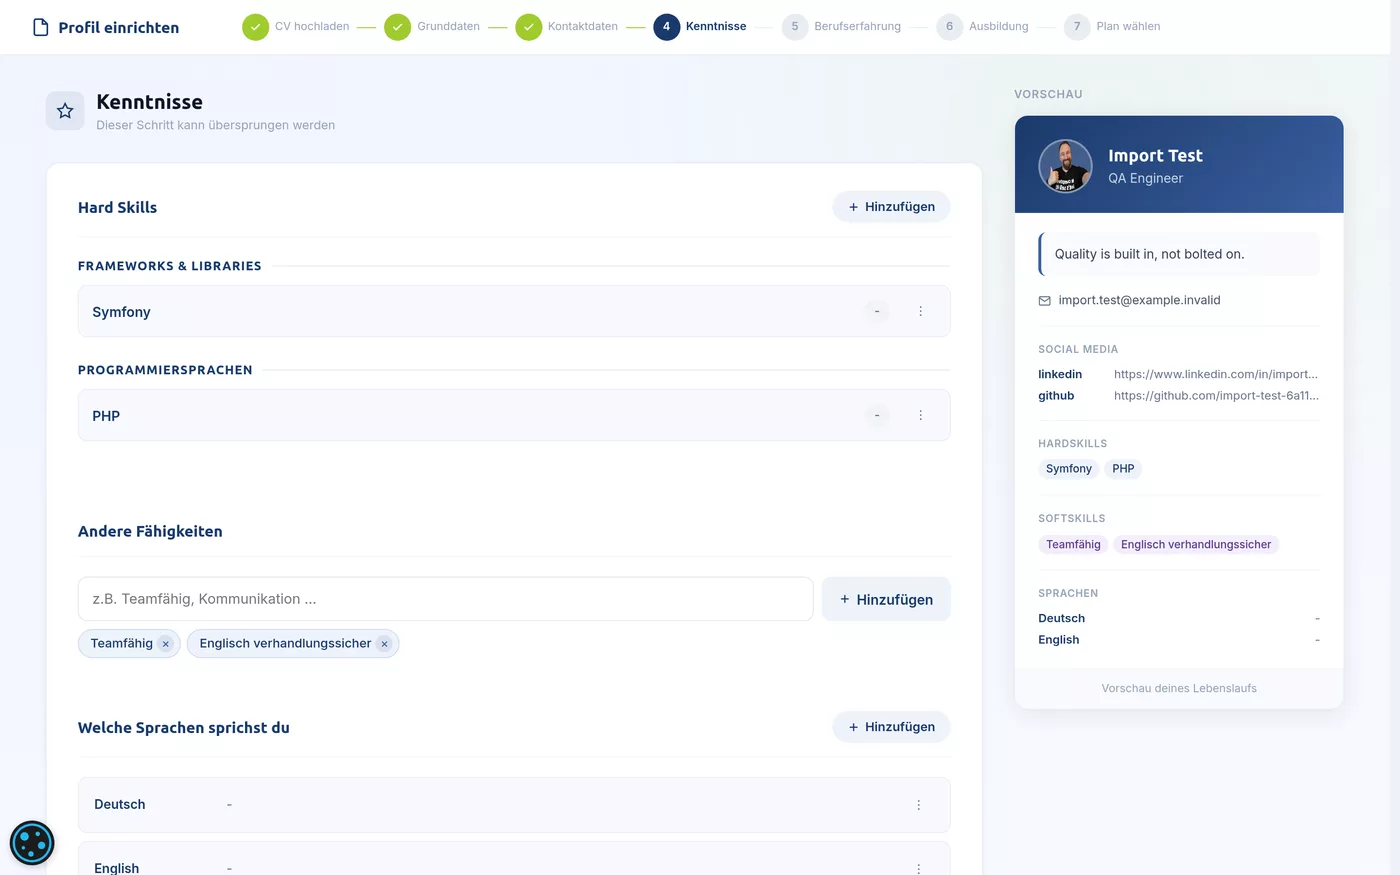Click the step 5 circle for Berufserfahrung
1400x875 pixels.
(795, 27)
